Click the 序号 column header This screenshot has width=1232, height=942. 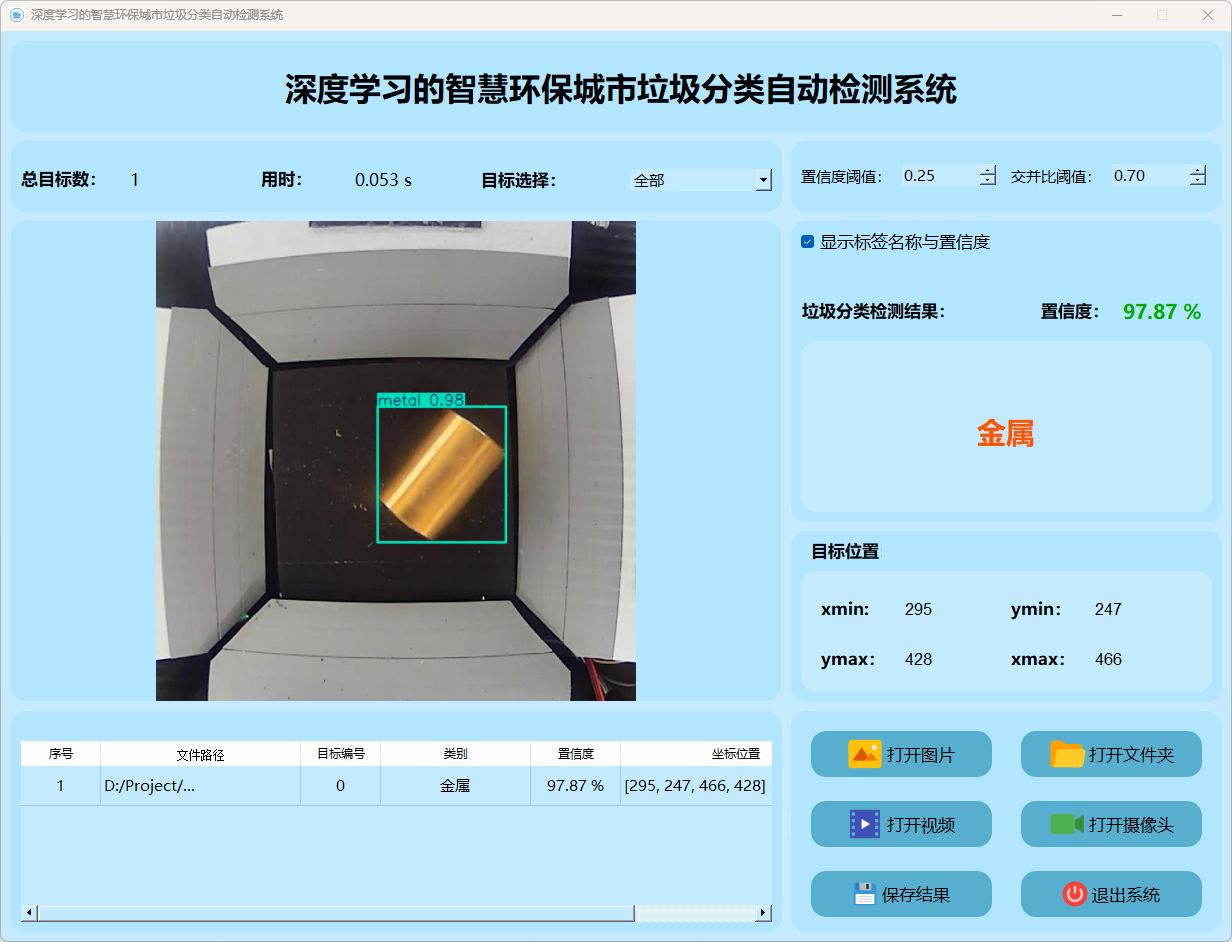click(x=61, y=754)
